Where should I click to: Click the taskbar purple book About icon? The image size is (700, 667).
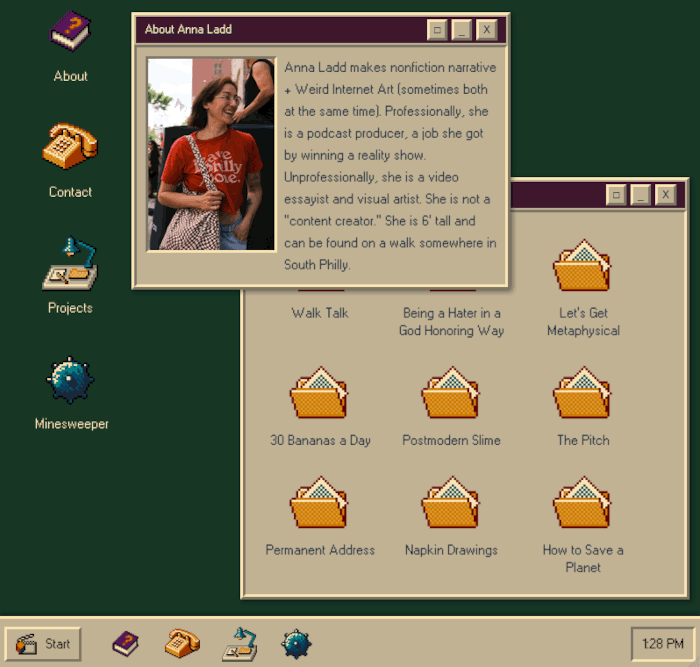pos(125,643)
